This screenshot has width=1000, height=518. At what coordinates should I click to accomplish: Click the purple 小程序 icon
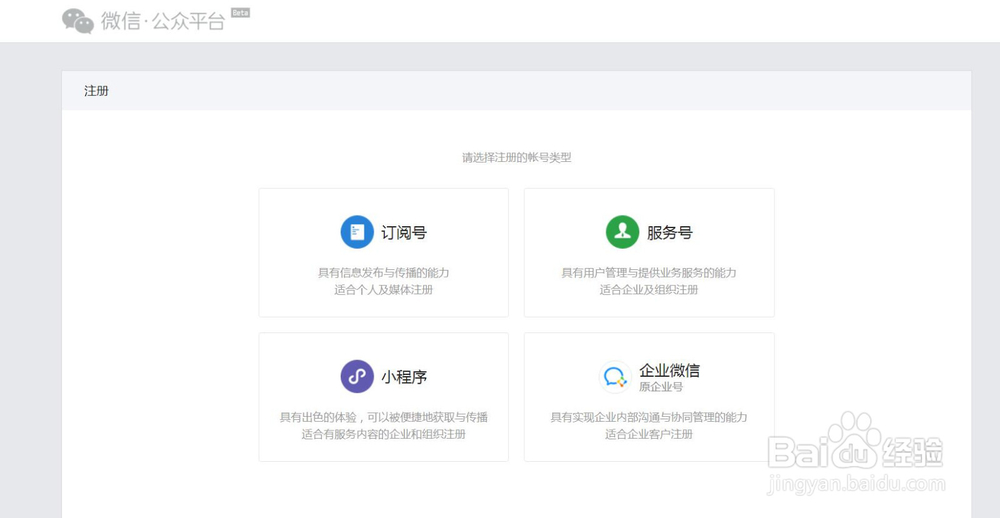pos(357,376)
